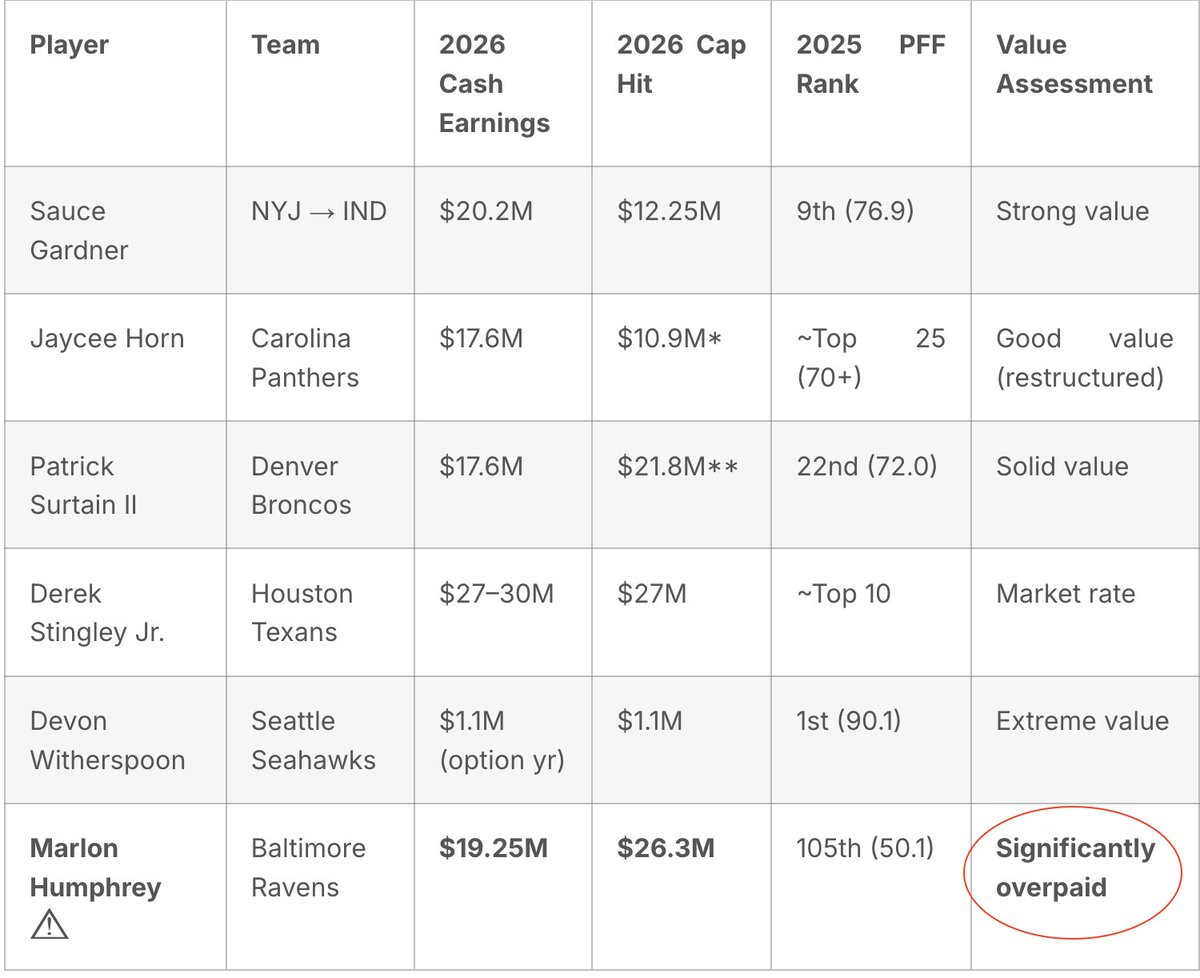
Task: Select Jaycee Horn's $10.9M* cap hit
Action: point(670,339)
